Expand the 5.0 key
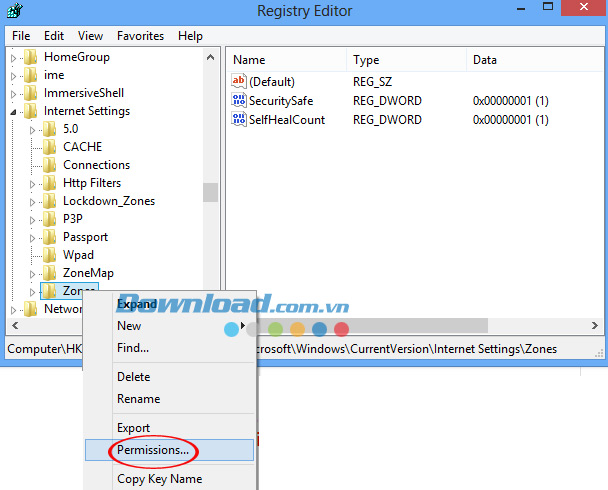The width and height of the screenshot is (608, 490). point(33,130)
